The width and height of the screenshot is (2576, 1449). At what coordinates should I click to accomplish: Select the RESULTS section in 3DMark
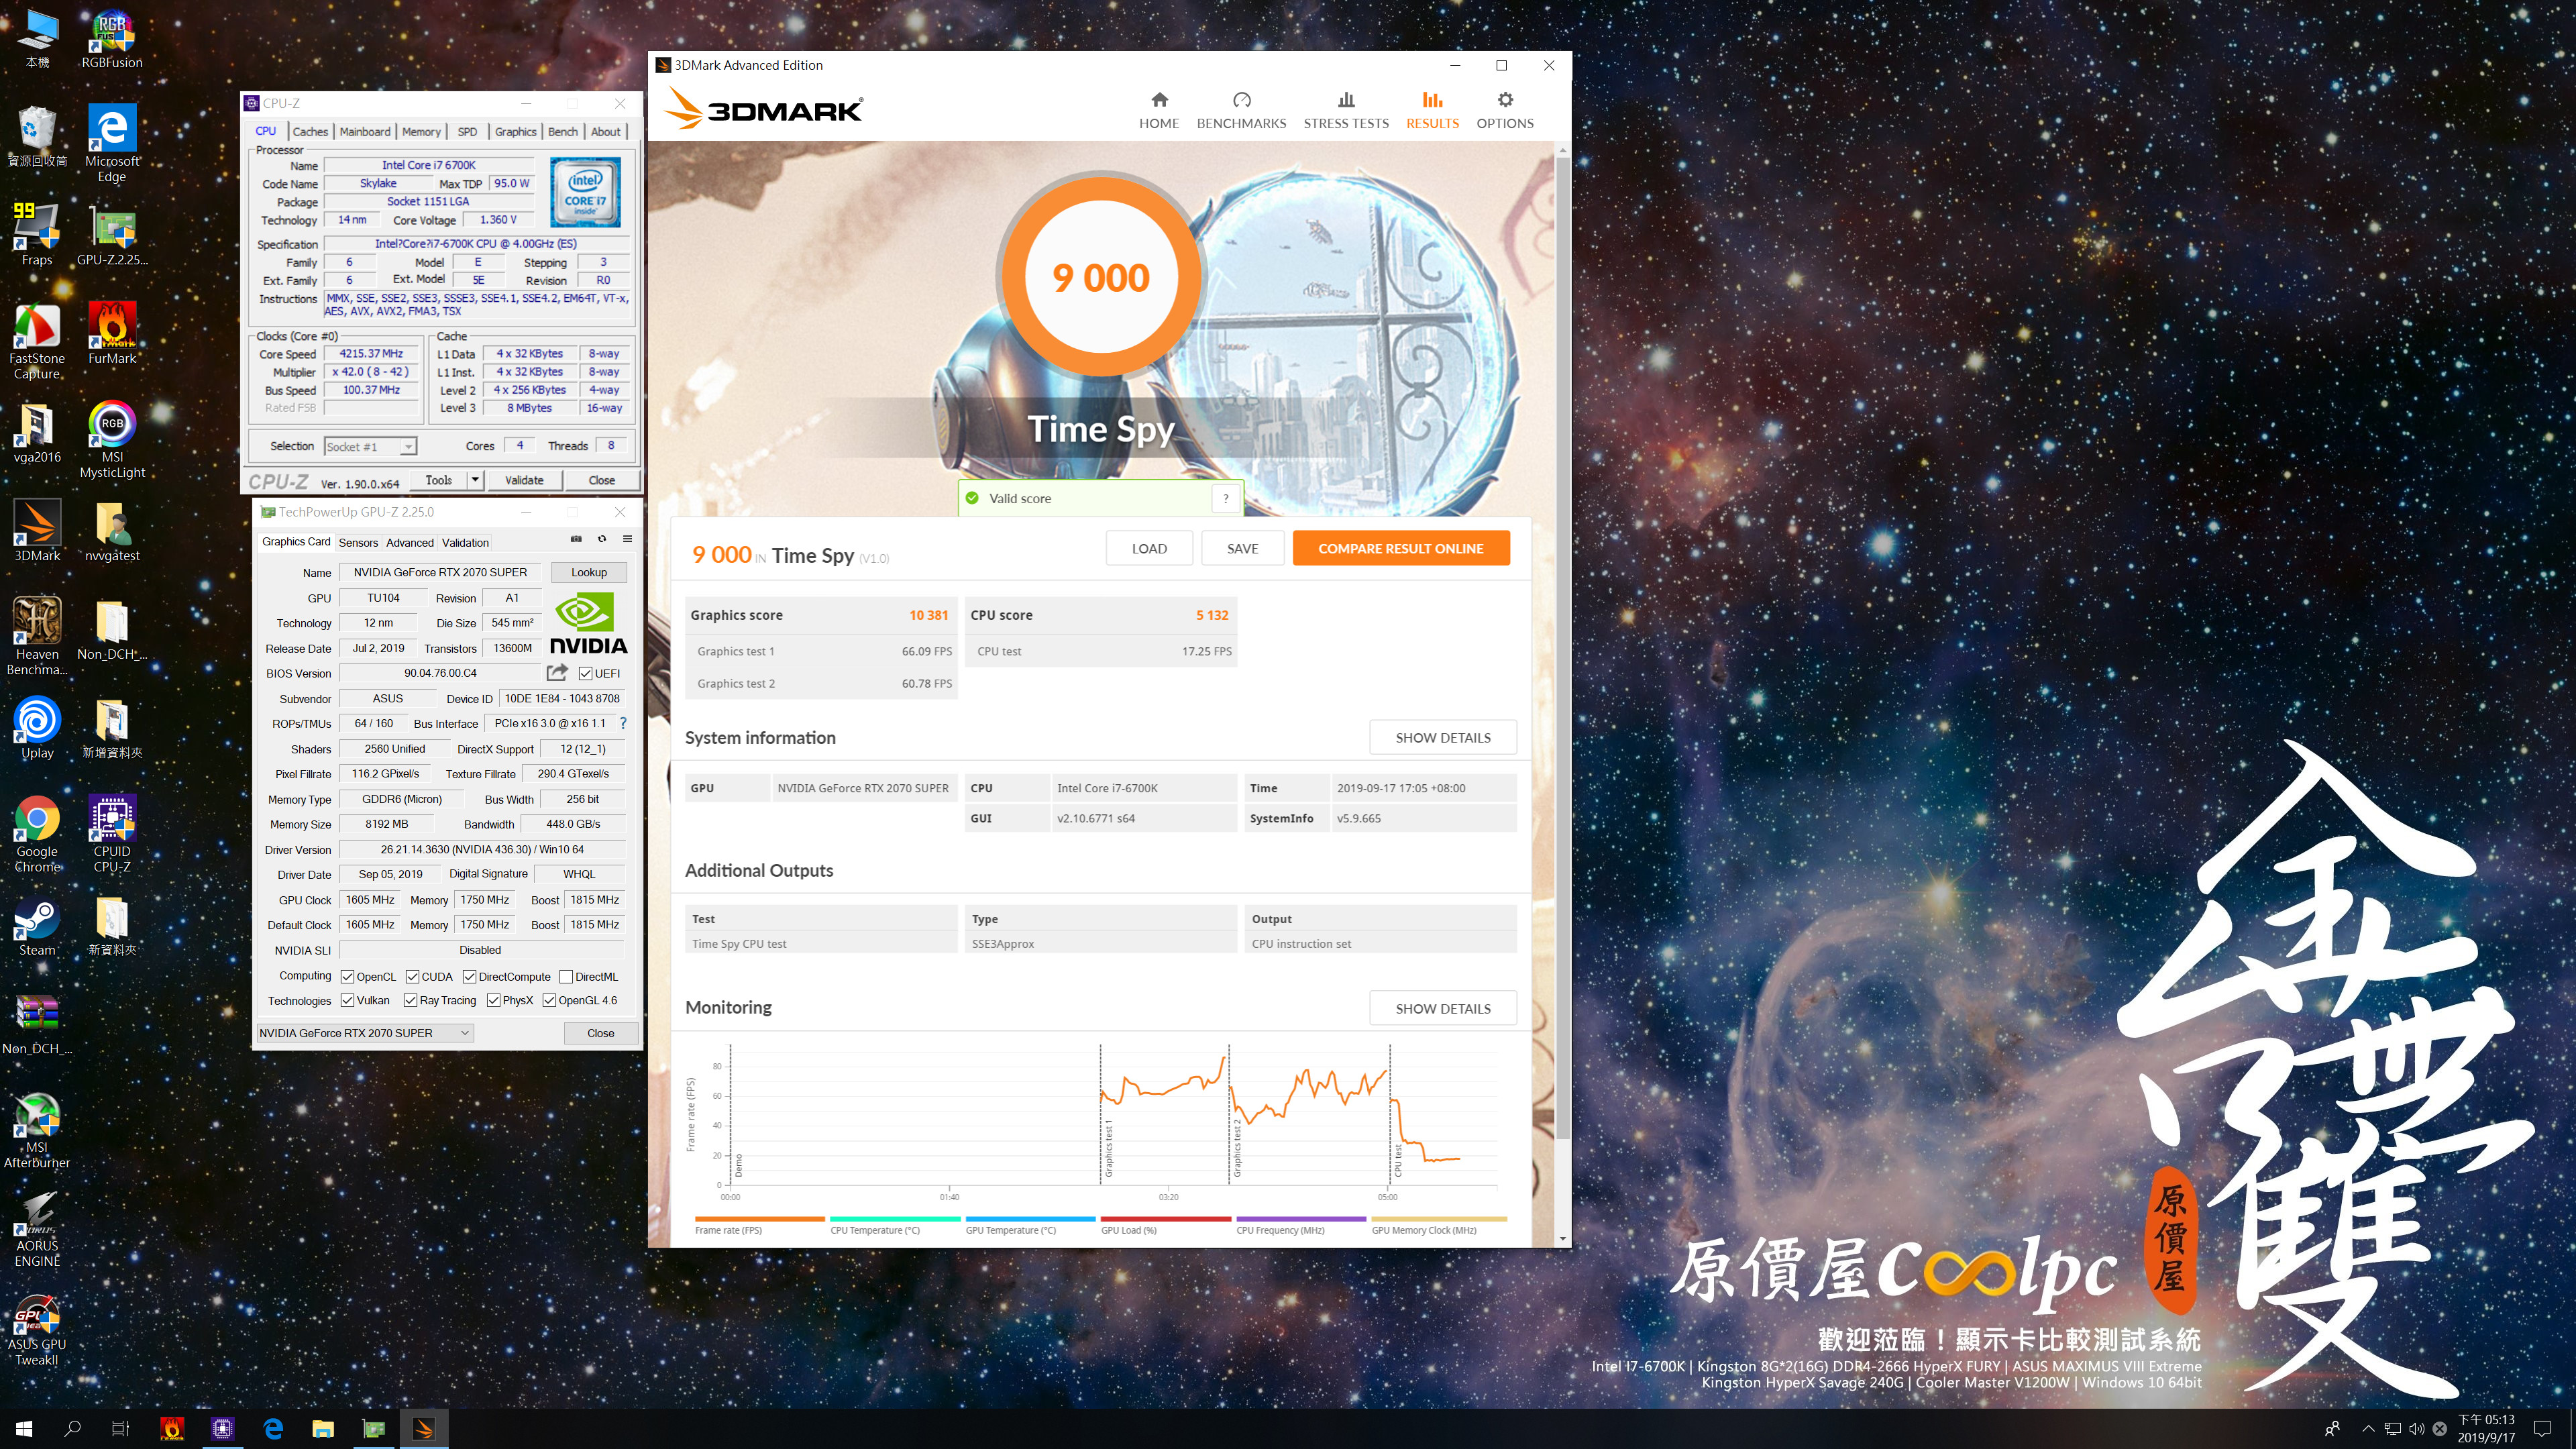(1432, 111)
